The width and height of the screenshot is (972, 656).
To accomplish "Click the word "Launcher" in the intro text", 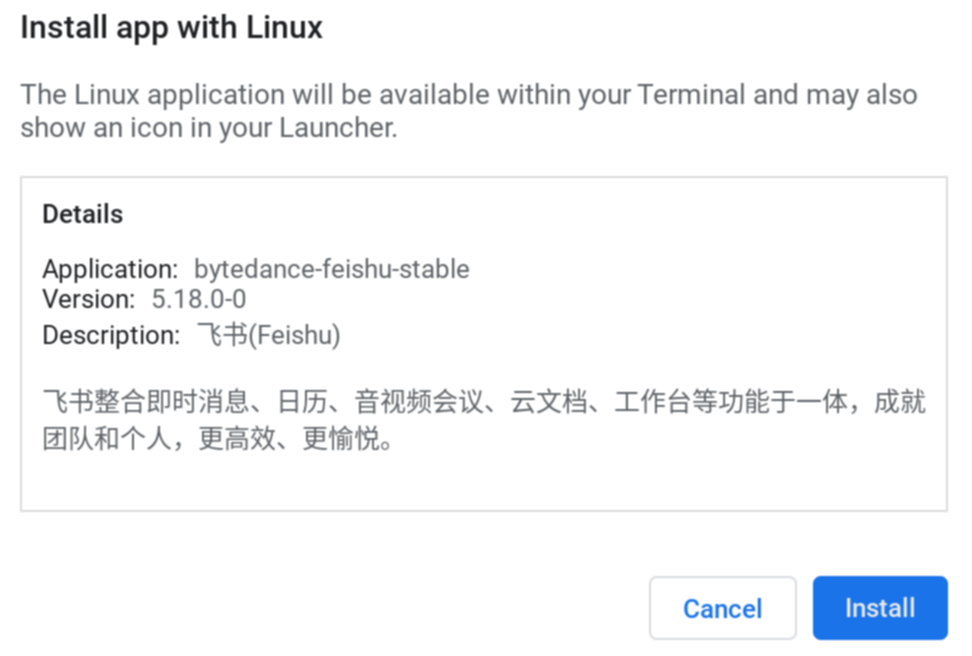I will (334, 128).
